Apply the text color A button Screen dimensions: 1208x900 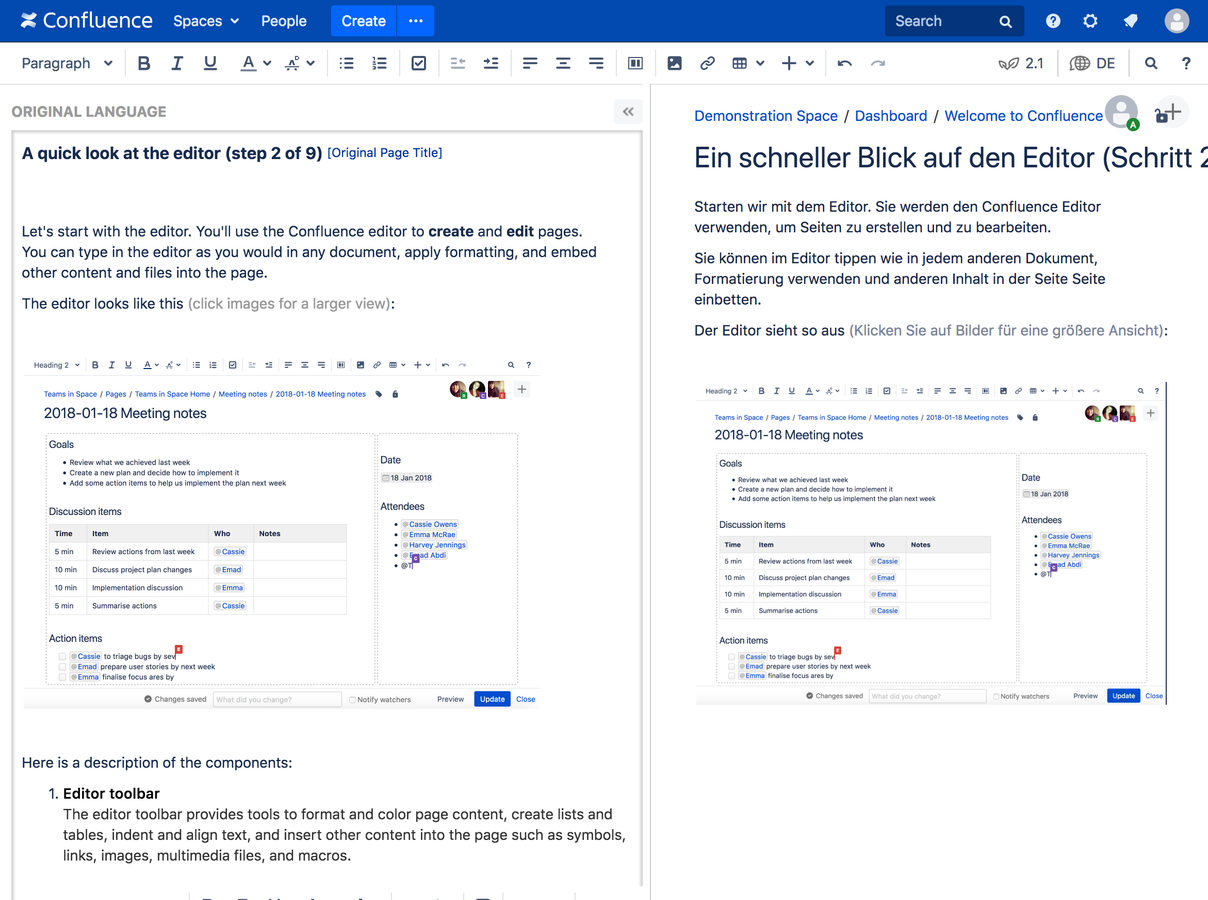point(248,63)
